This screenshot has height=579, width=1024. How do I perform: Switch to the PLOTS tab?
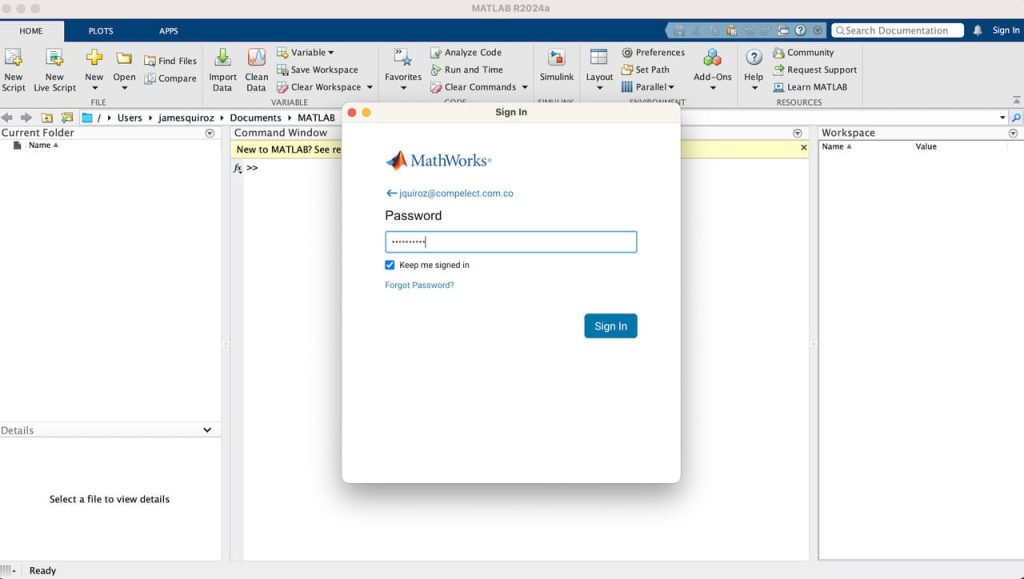(x=101, y=31)
